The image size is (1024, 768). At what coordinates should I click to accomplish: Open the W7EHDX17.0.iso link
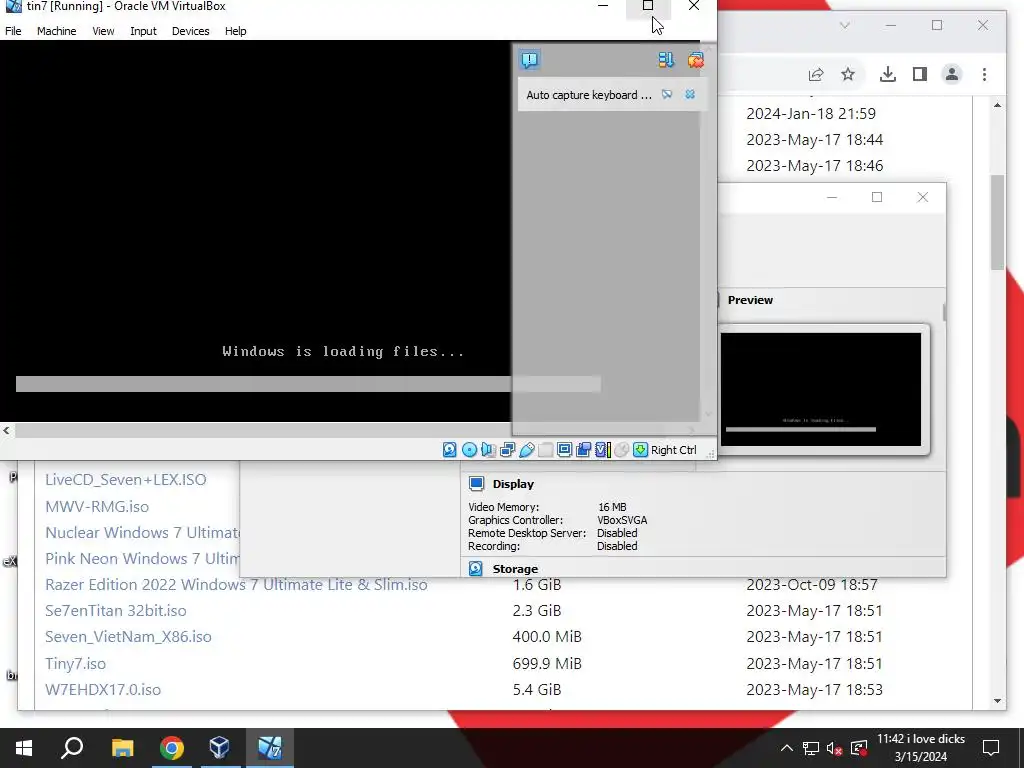tap(103, 690)
